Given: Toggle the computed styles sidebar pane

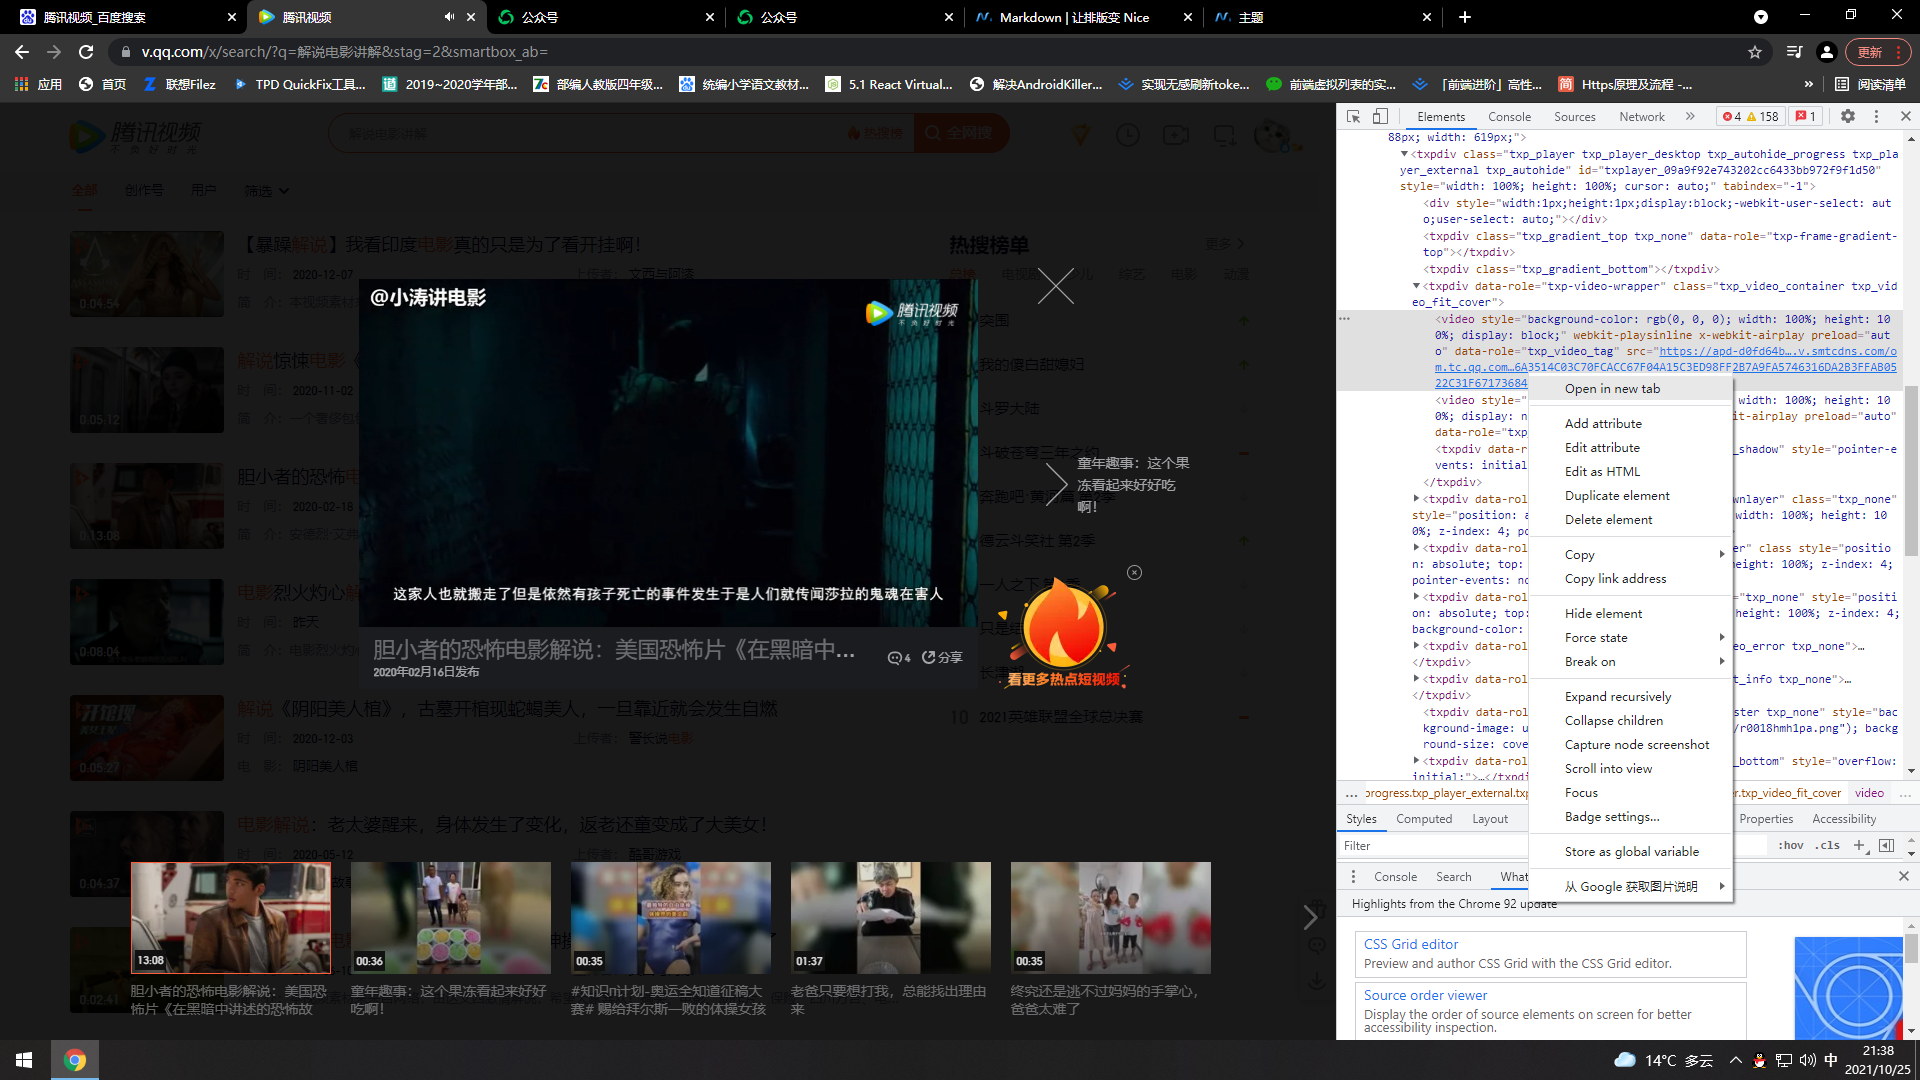Looking at the screenshot, I should (x=1886, y=846).
